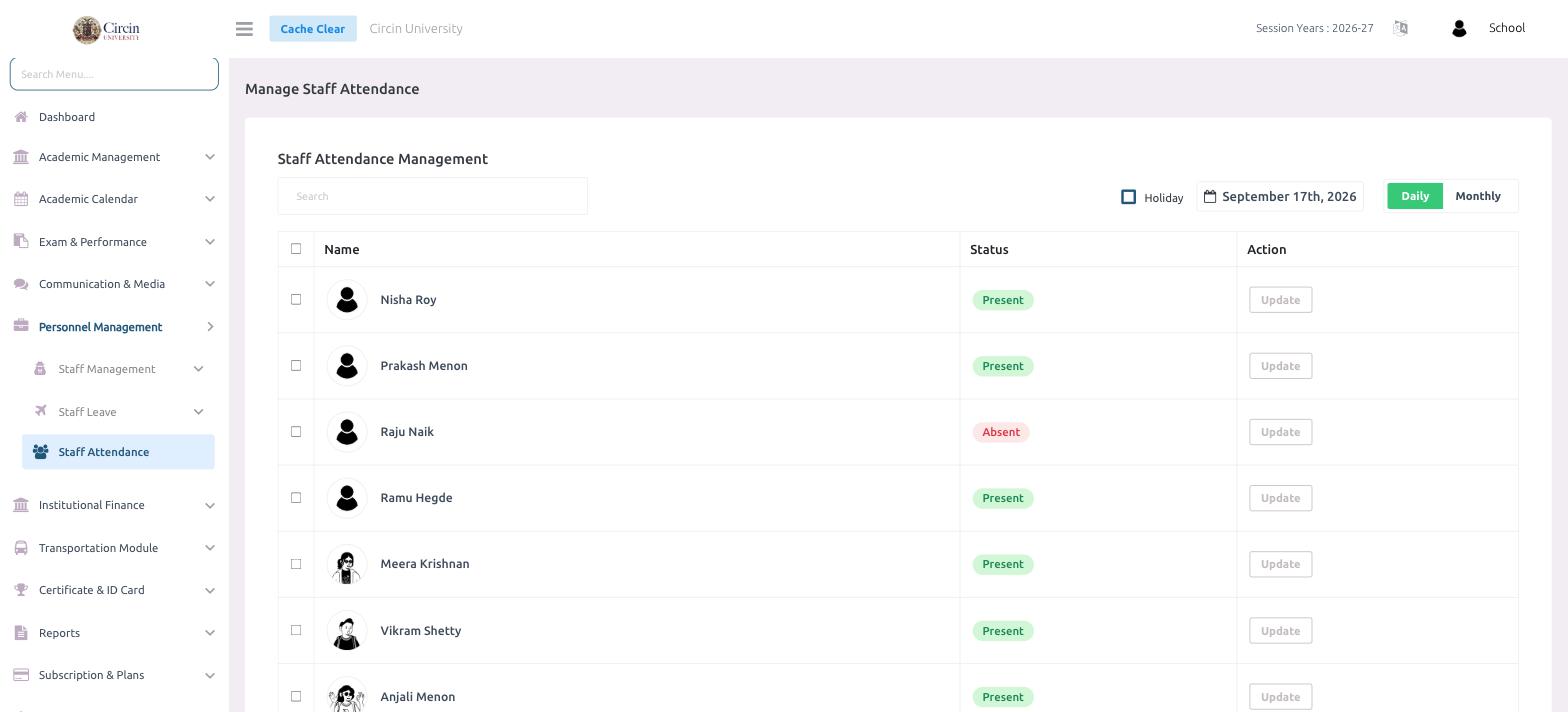Screen dimensions: 1568x712
Task: Click the Circin University logo
Action: click(x=106, y=29)
